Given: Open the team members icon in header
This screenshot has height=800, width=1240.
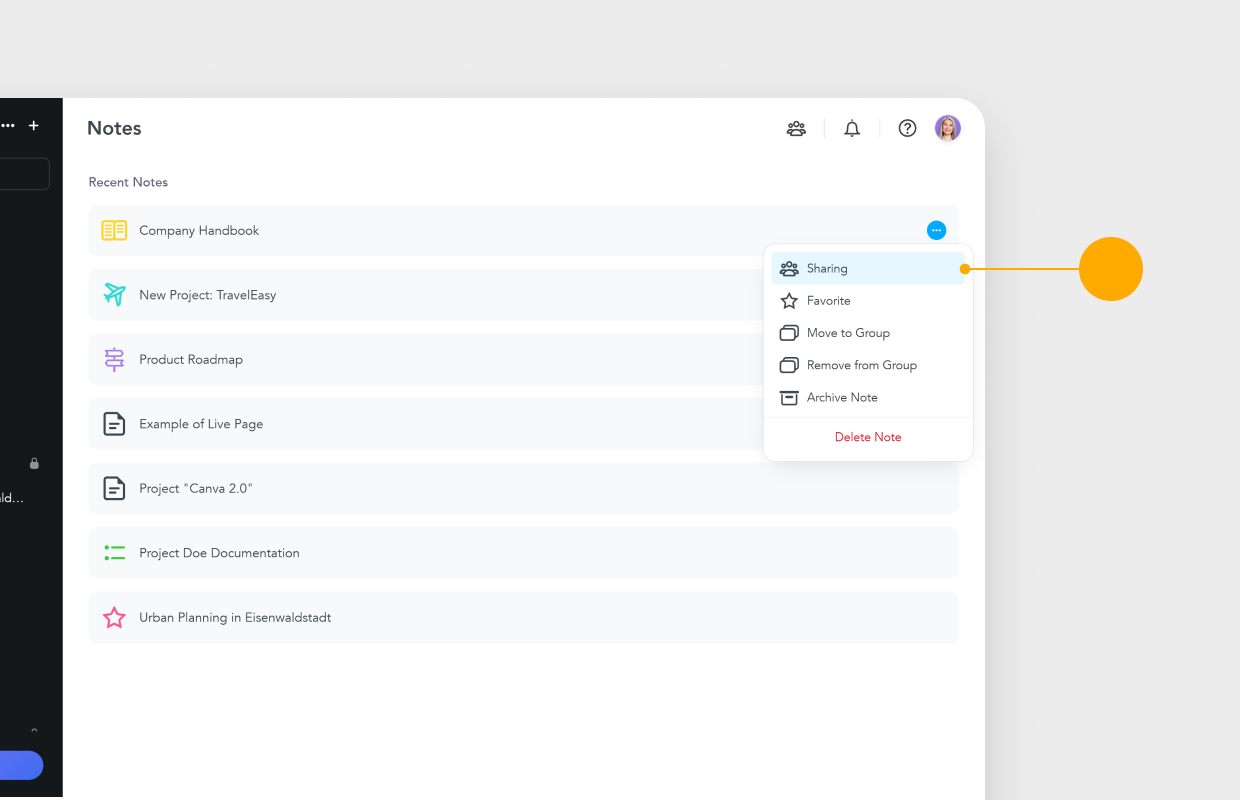Looking at the screenshot, I should tap(796, 128).
